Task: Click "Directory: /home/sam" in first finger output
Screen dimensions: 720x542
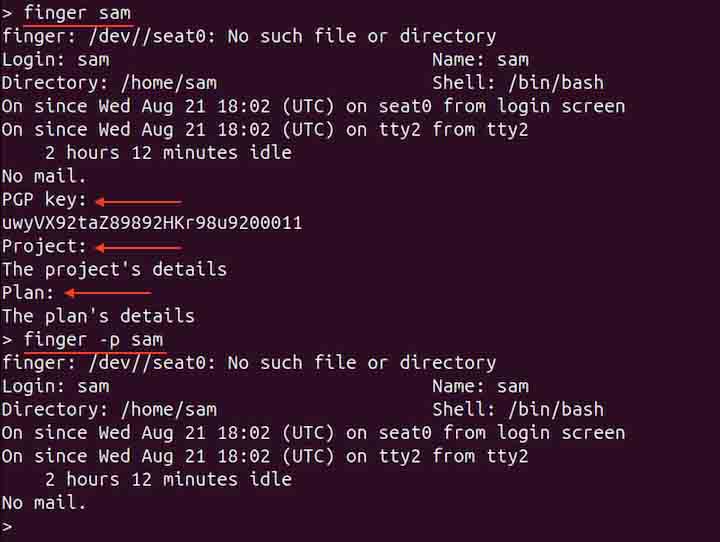Action: pyautogui.click(x=109, y=83)
